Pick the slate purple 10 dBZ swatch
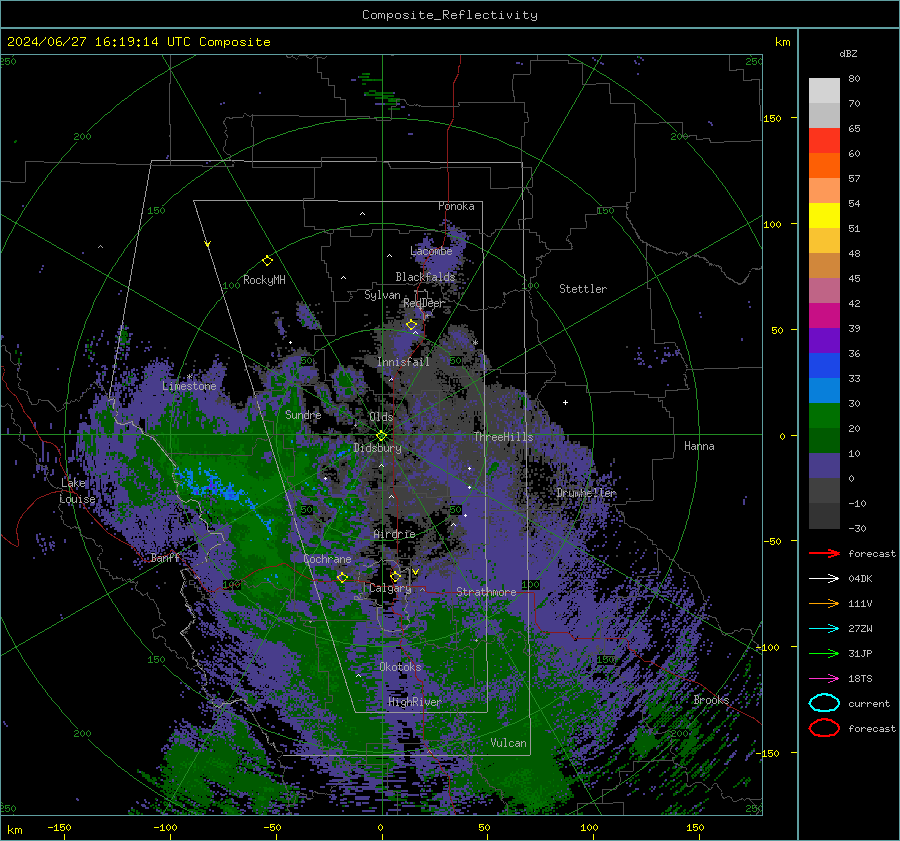Screen dimensions: 900x841 [x=824, y=465]
